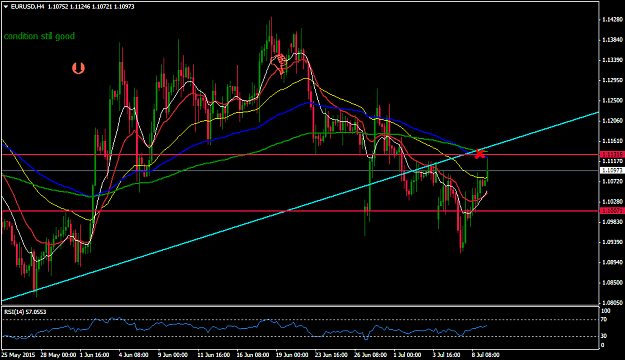Select the red X marker on the trendline
The height and width of the screenshot is (360, 625).
click(x=480, y=154)
